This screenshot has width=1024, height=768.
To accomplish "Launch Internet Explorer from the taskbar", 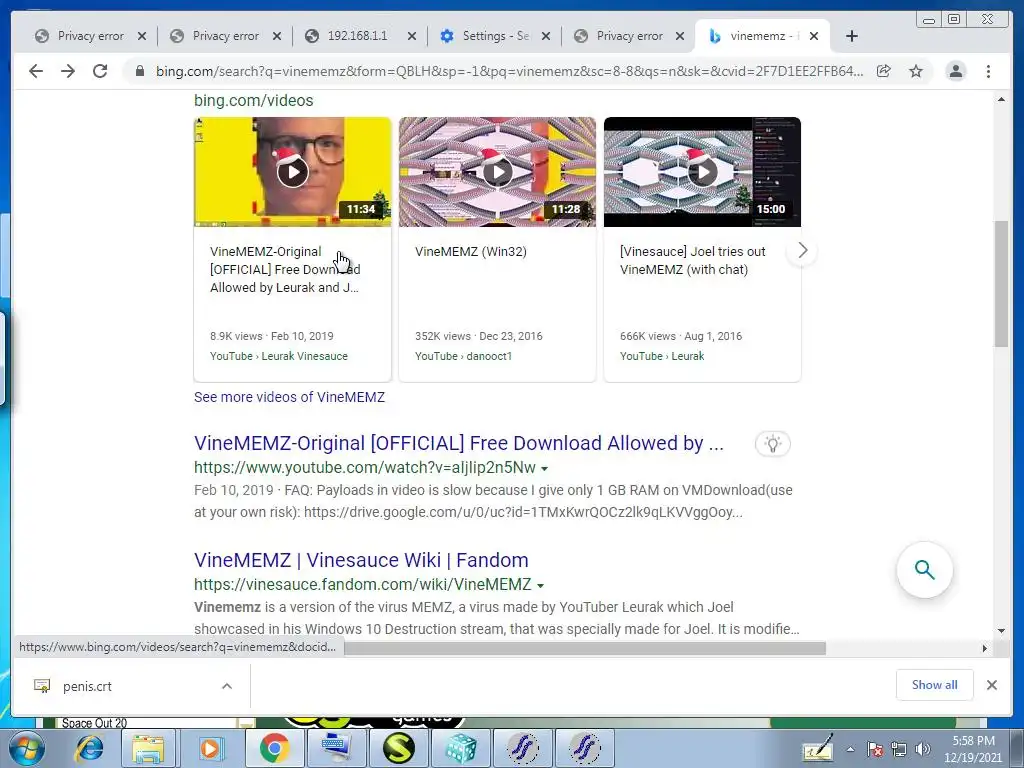I will pyautogui.click(x=89, y=748).
